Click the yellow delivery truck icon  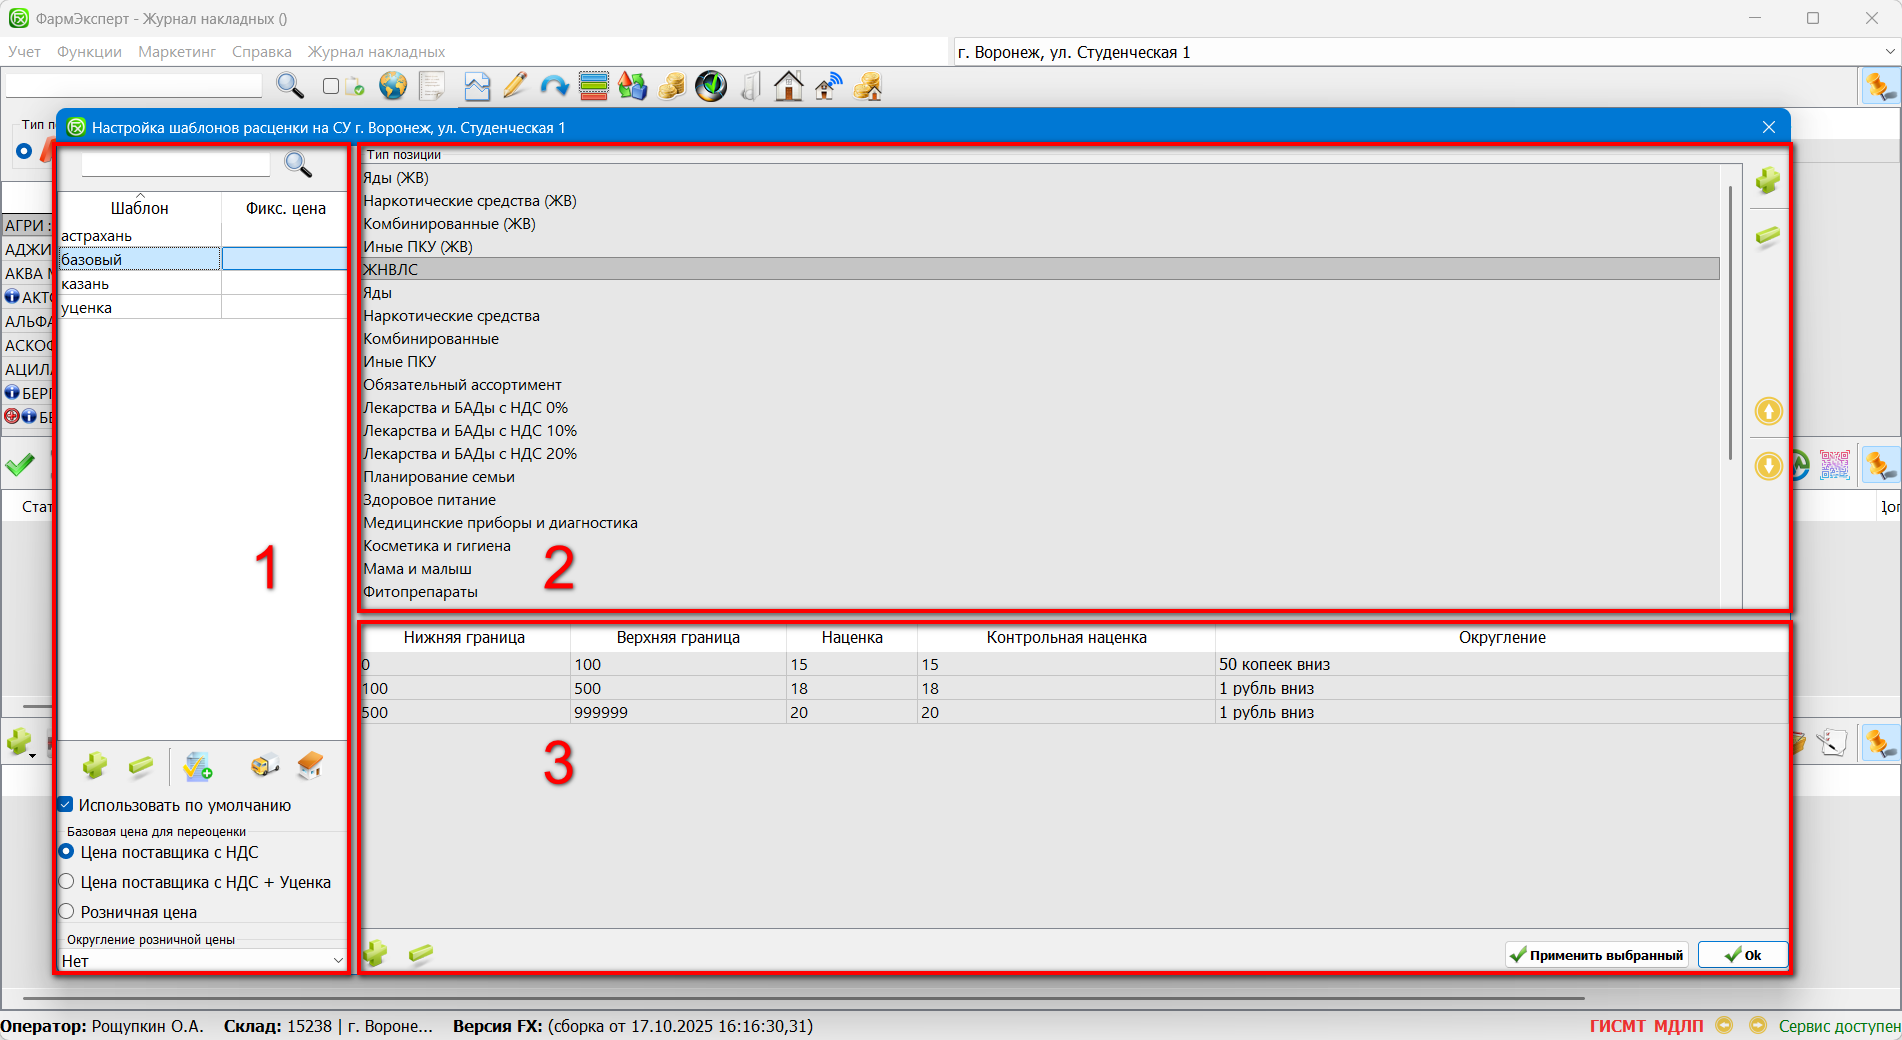point(264,766)
